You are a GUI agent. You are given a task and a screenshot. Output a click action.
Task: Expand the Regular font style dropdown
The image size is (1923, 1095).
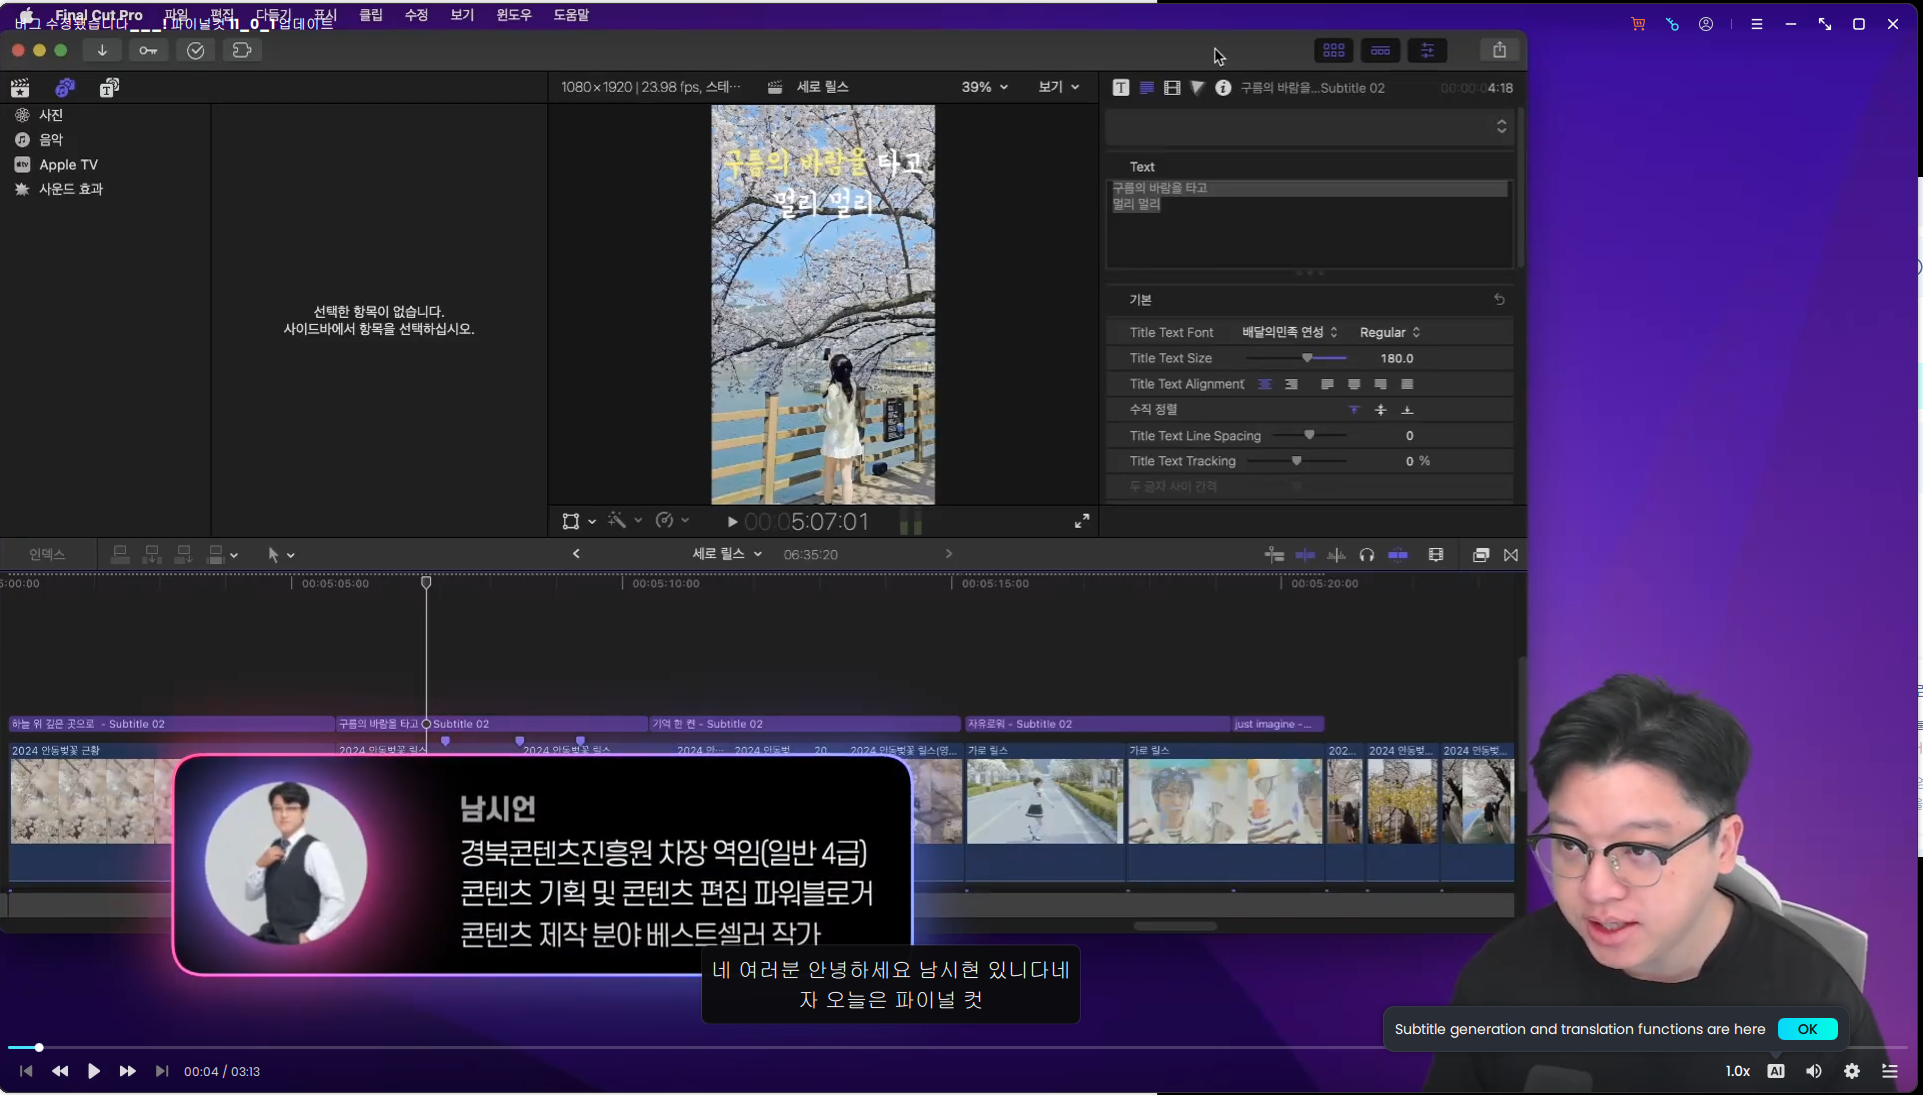(x=1389, y=332)
